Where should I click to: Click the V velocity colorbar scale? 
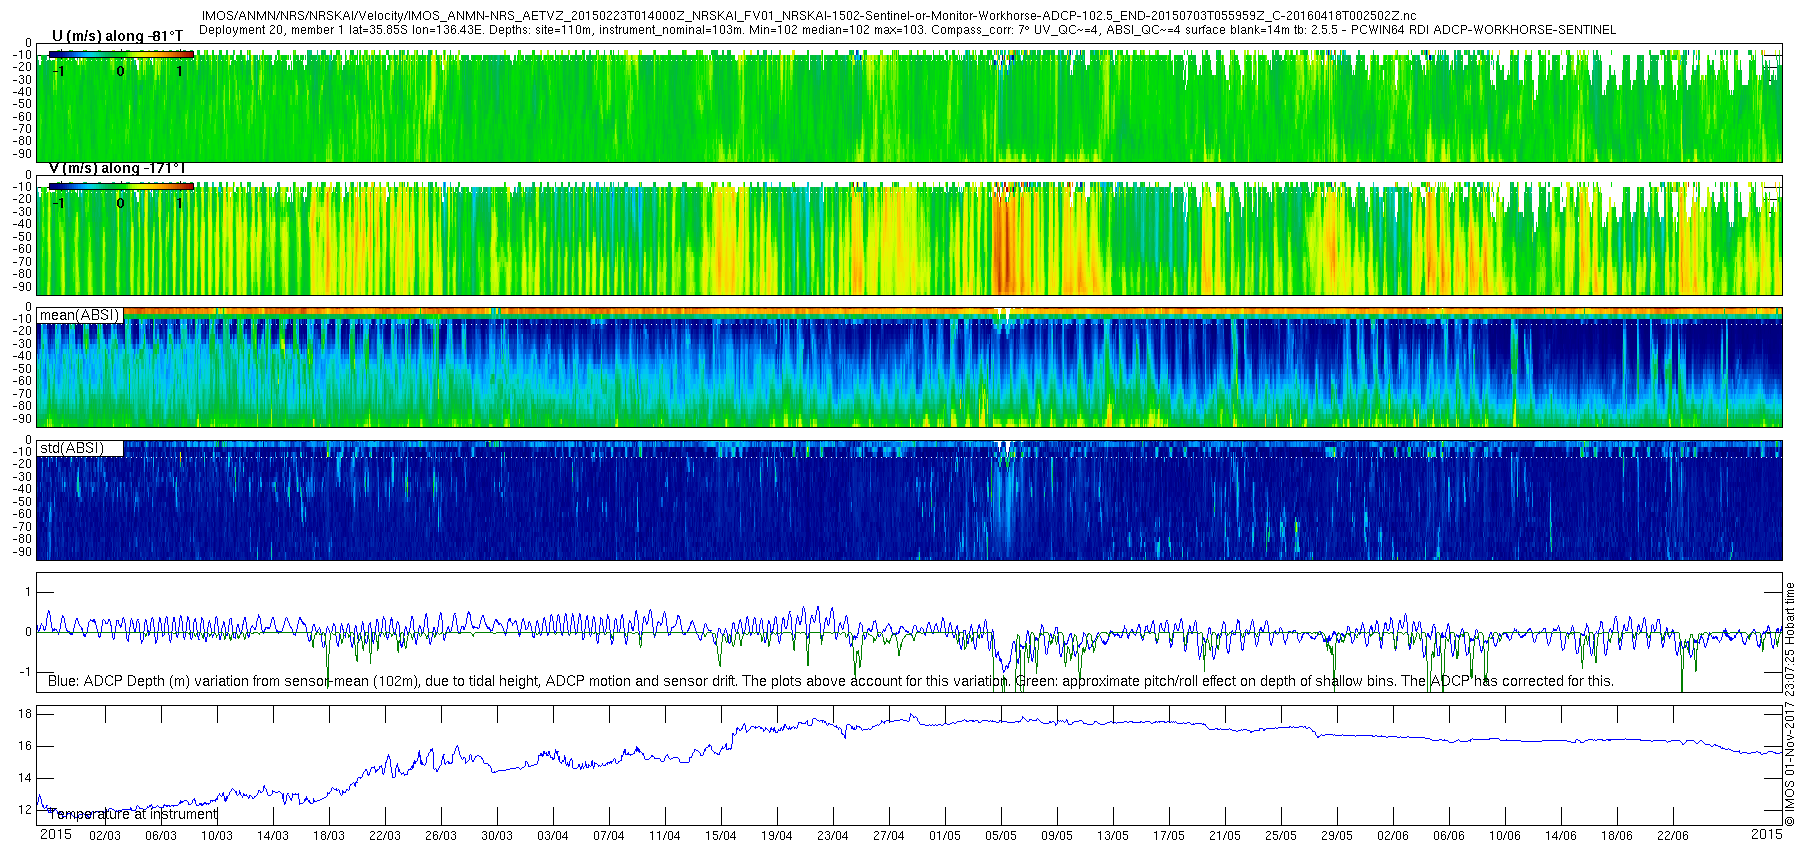121,186
